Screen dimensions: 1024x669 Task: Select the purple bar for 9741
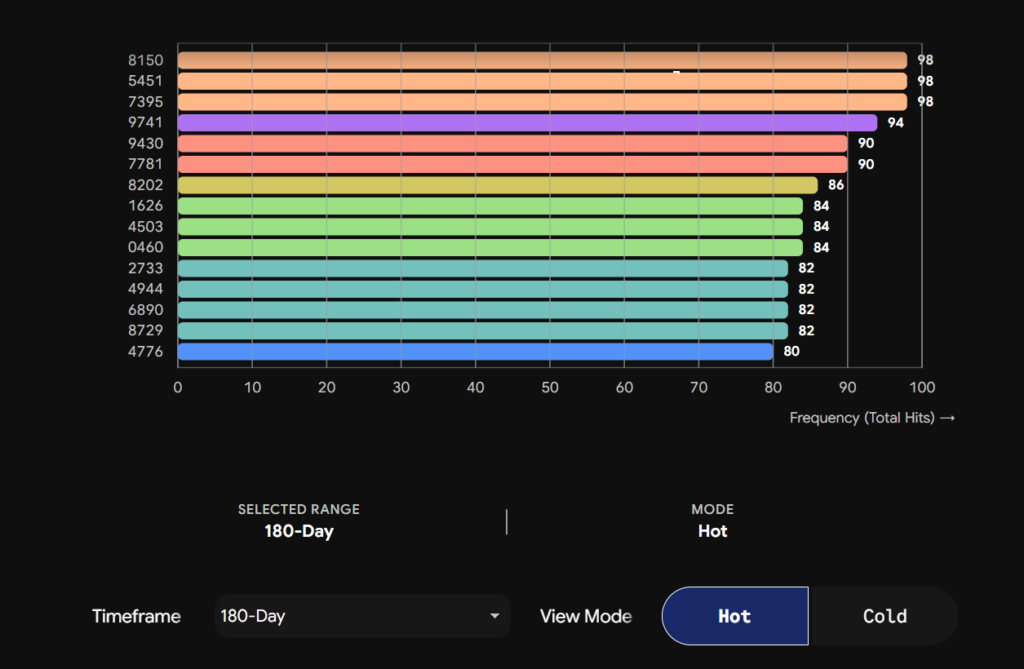[528, 123]
